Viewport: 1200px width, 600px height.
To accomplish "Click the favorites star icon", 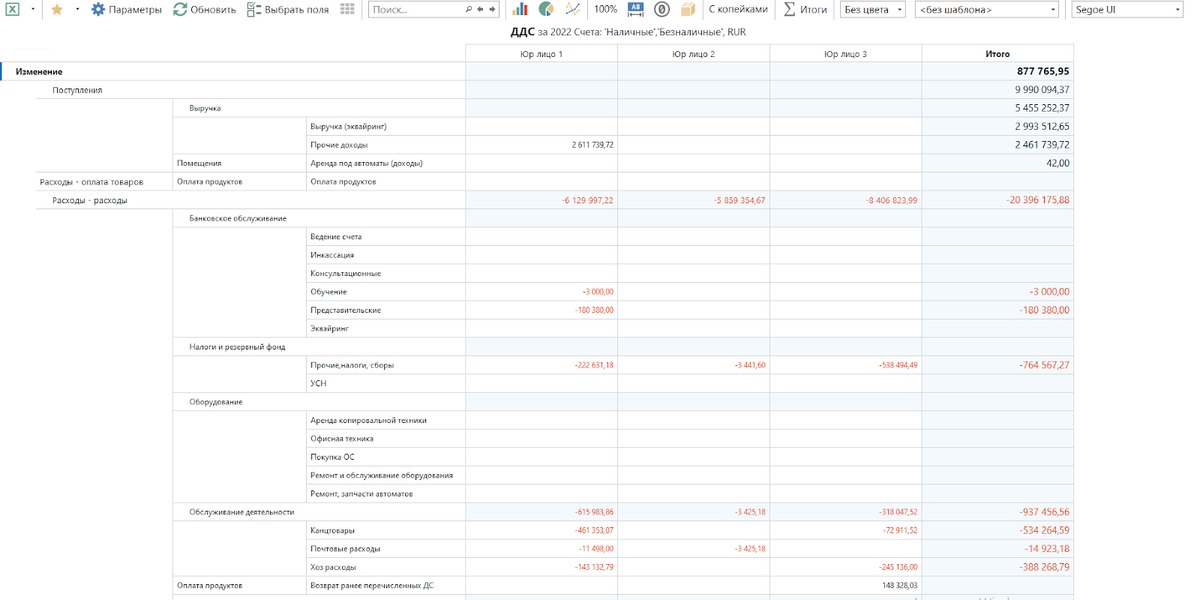I will point(57,9).
